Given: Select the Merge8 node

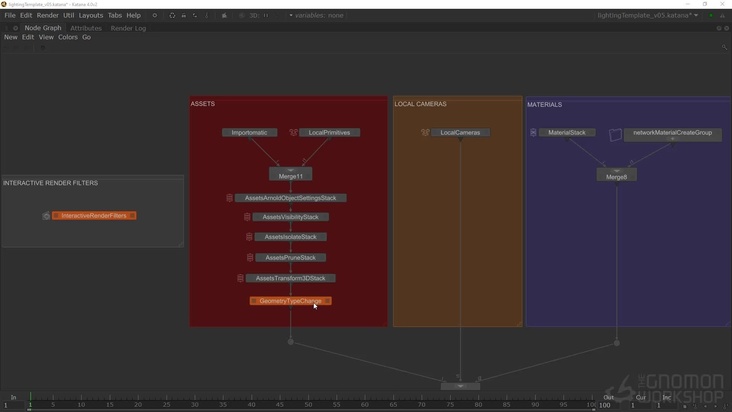Looking at the screenshot, I should pyautogui.click(x=616, y=177).
